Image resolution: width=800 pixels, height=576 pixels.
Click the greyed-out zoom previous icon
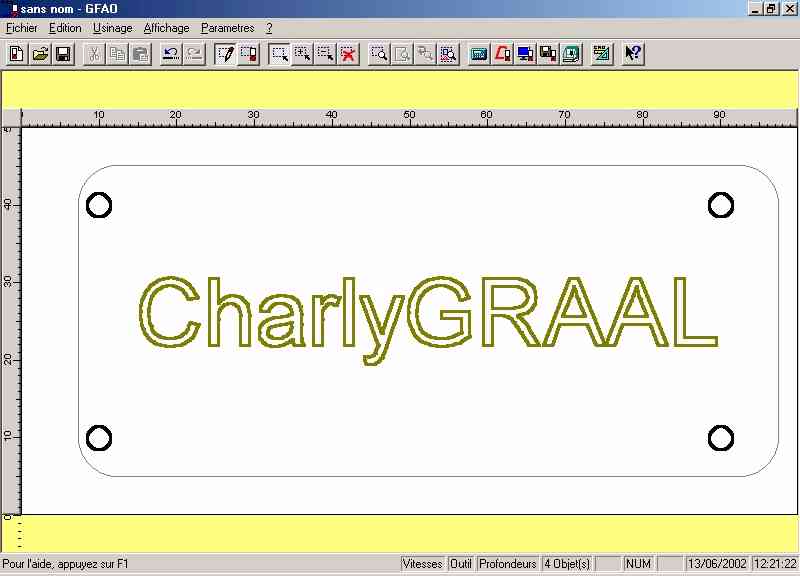click(x=425, y=54)
